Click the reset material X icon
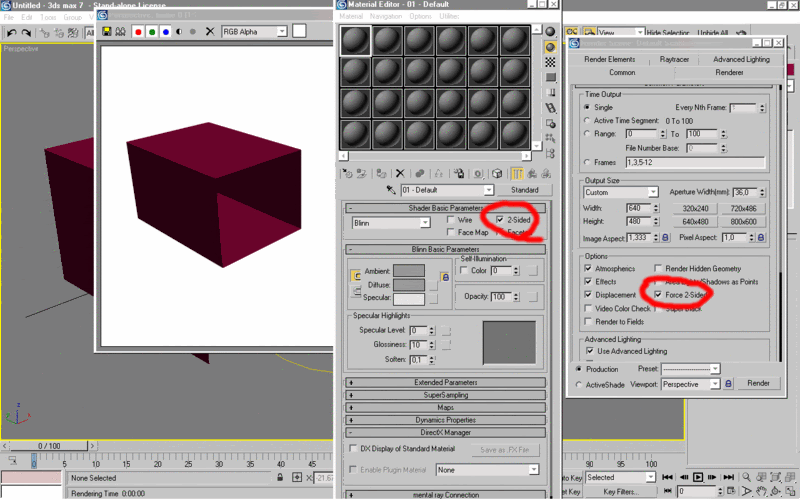This screenshot has width=800, height=500. 400,174
